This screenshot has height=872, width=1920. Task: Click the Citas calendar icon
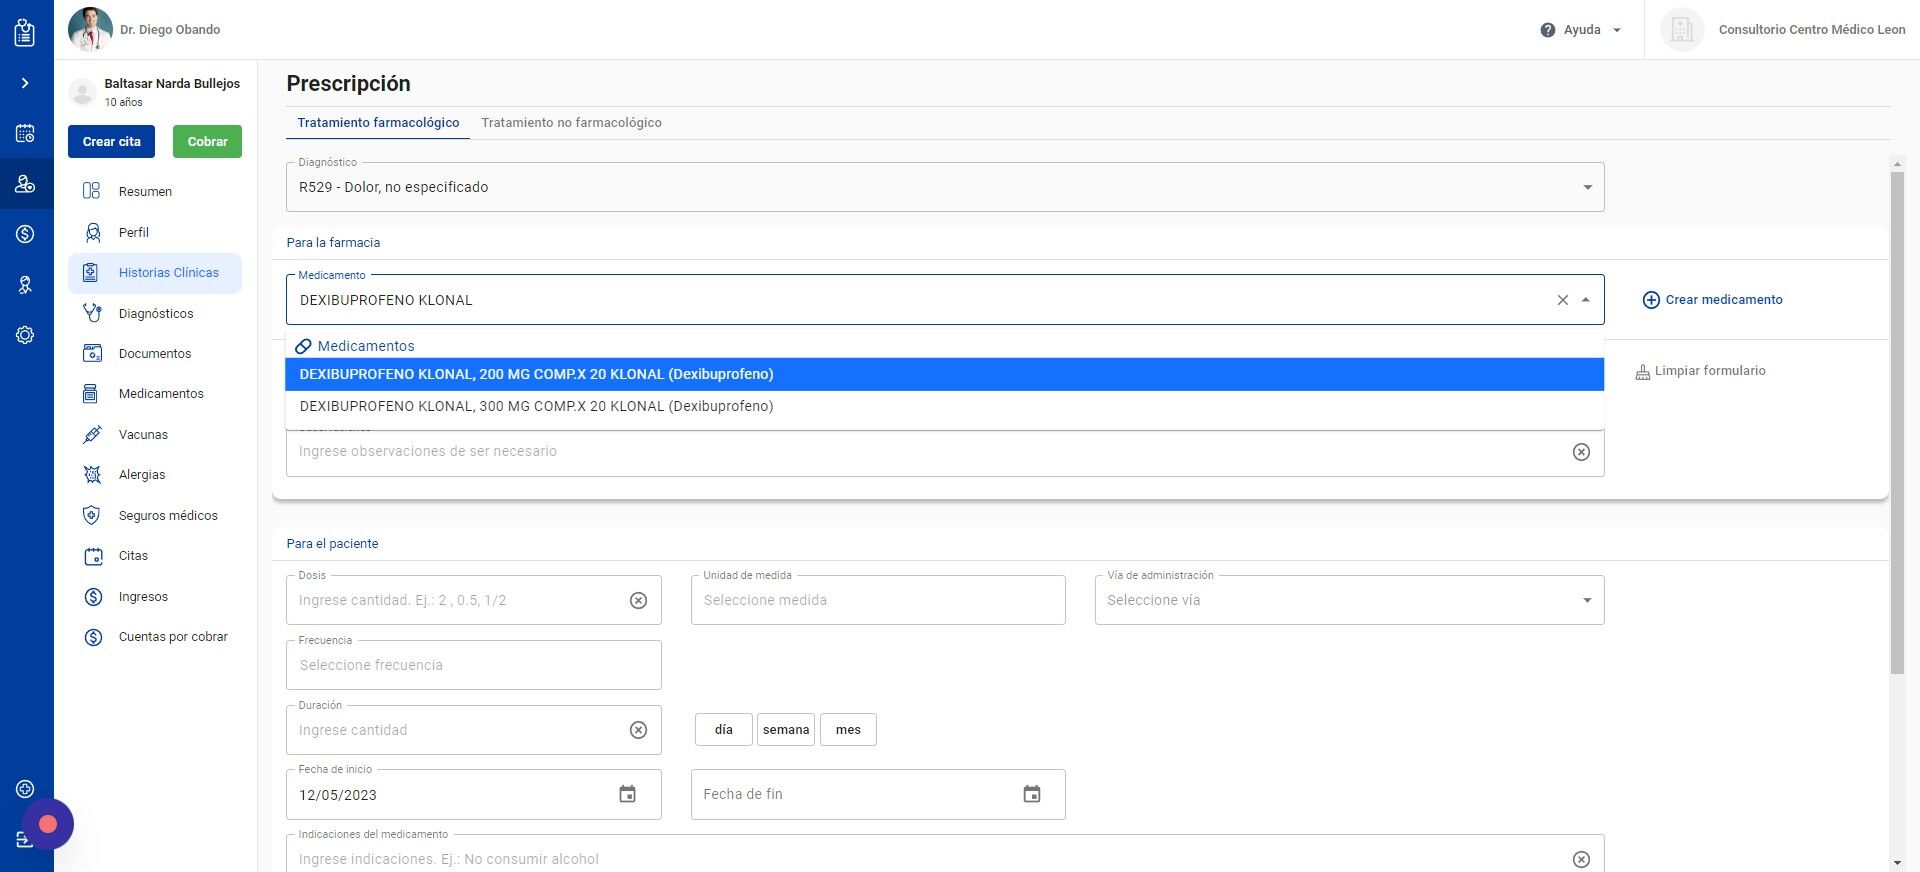pyautogui.click(x=93, y=556)
